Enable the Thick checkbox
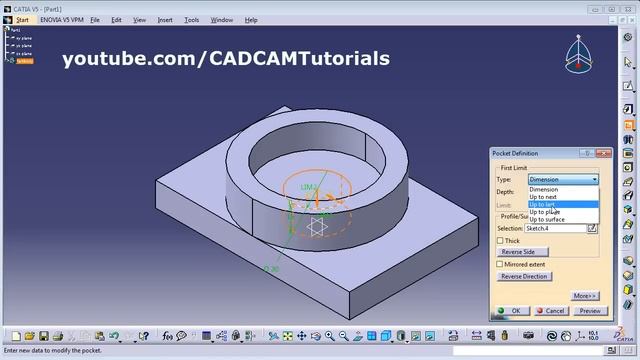 pyautogui.click(x=500, y=240)
